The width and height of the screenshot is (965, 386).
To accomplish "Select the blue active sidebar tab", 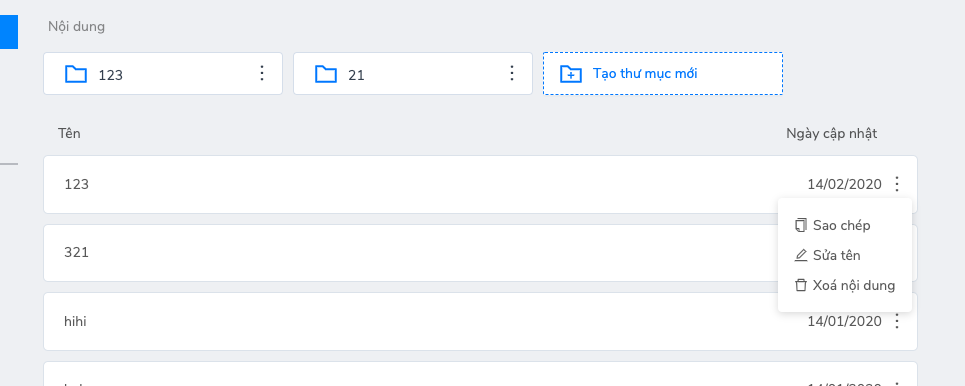I will point(9,32).
